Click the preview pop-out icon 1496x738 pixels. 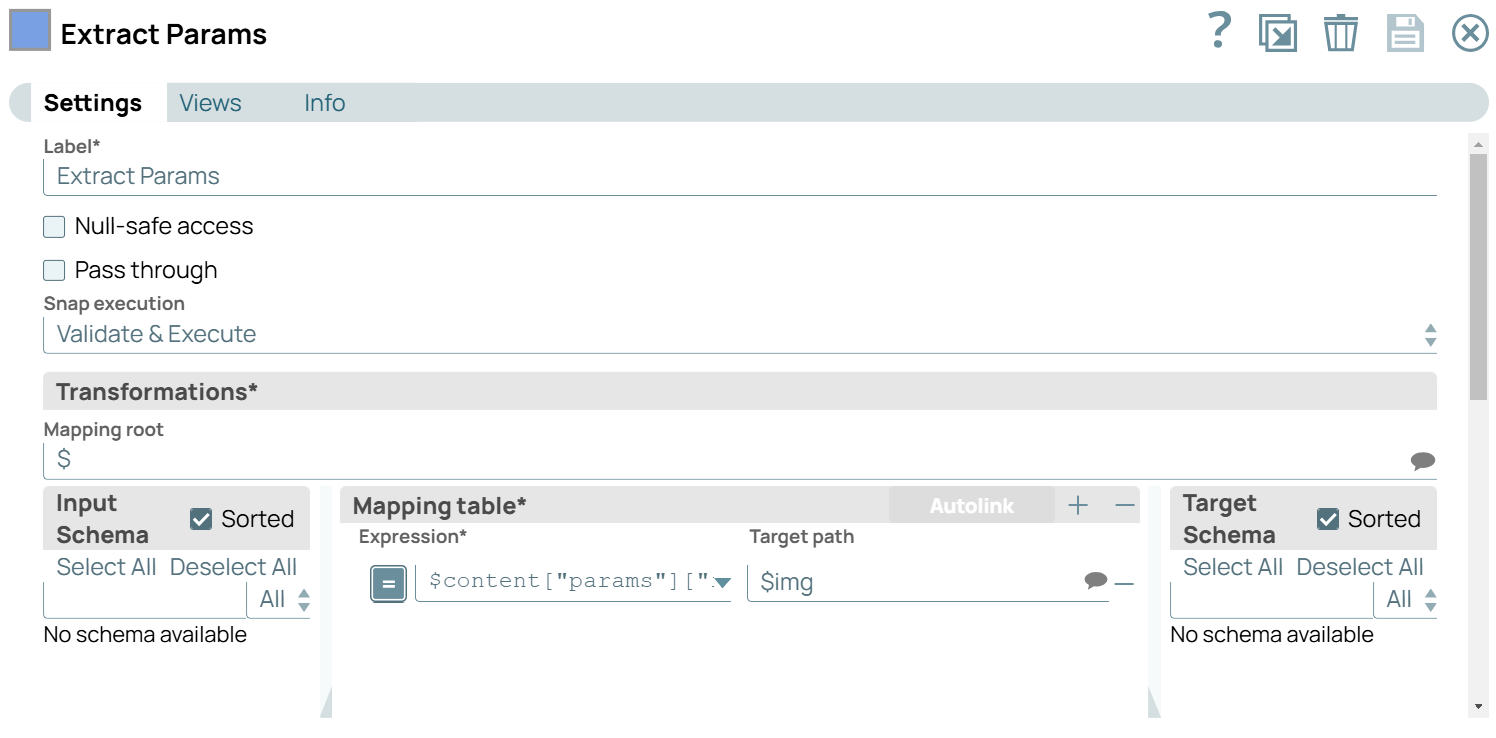(1278, 31)
